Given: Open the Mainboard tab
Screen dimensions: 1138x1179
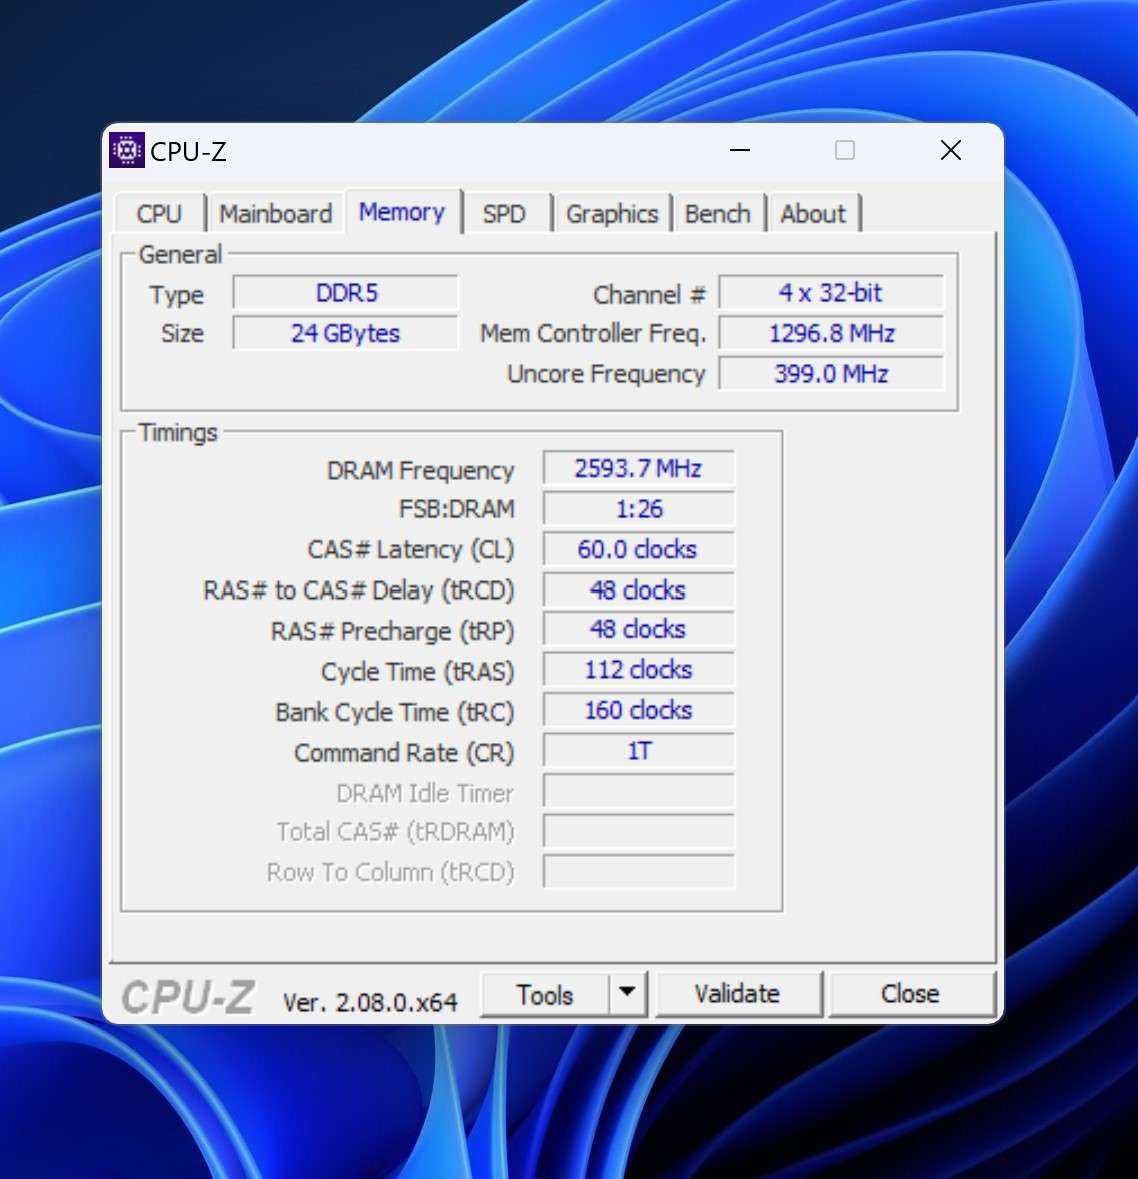Looking at the screenshot, I should [275, 214].
